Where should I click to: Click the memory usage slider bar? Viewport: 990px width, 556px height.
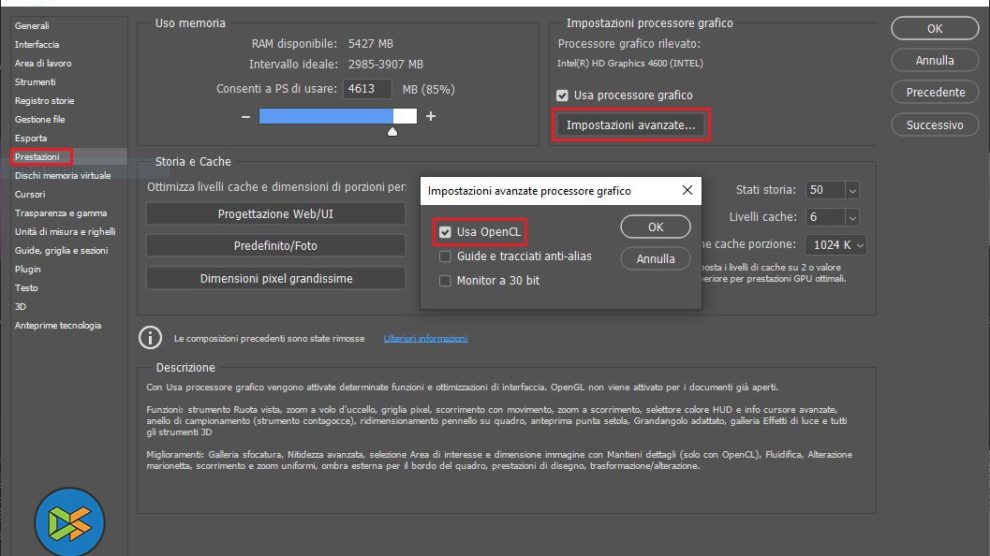click(x=338, y=116)
